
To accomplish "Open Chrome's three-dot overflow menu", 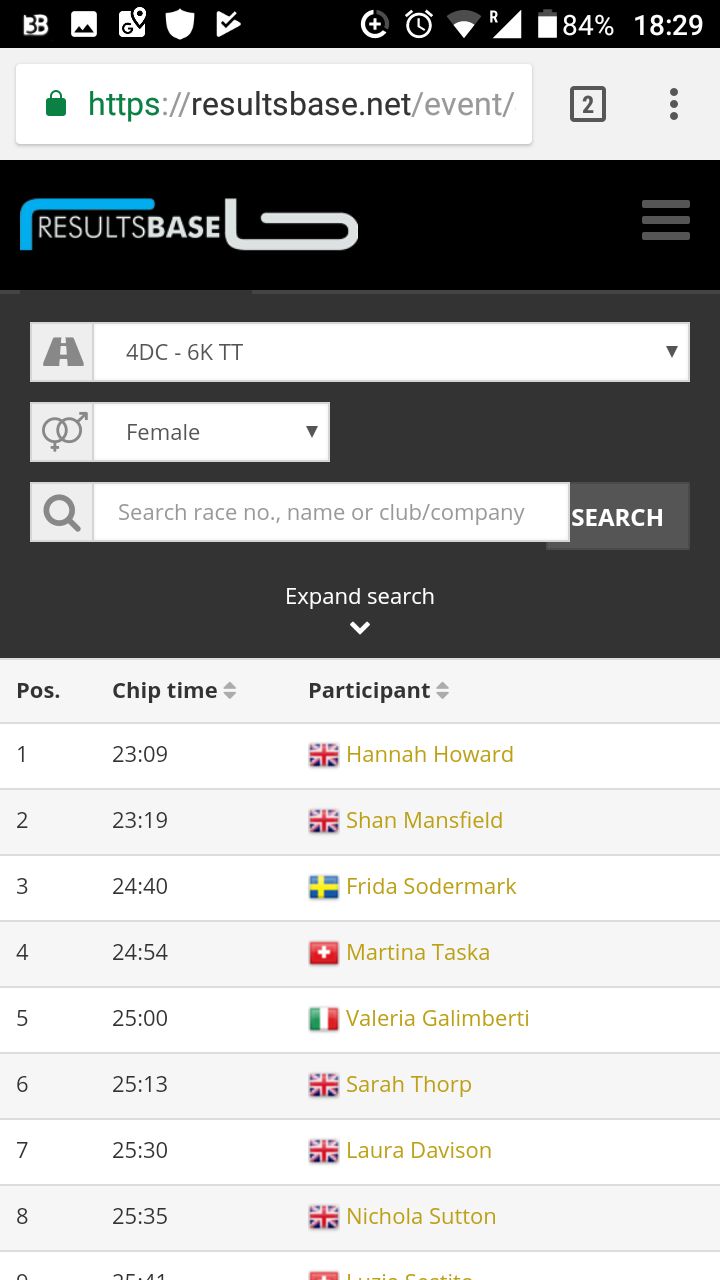I will click(x=674, y=104).
